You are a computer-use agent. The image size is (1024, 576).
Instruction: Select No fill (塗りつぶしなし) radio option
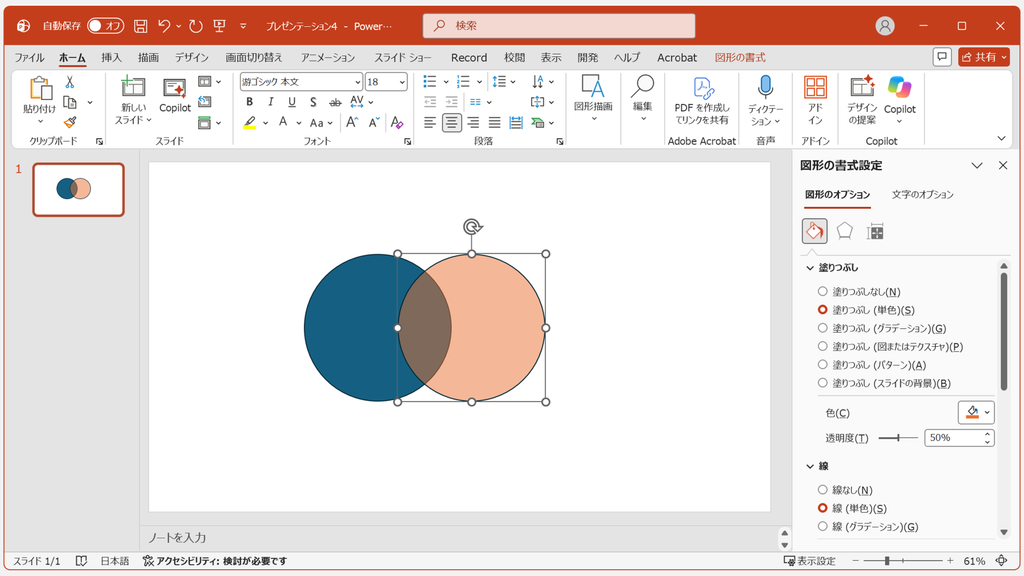[822, 291]
